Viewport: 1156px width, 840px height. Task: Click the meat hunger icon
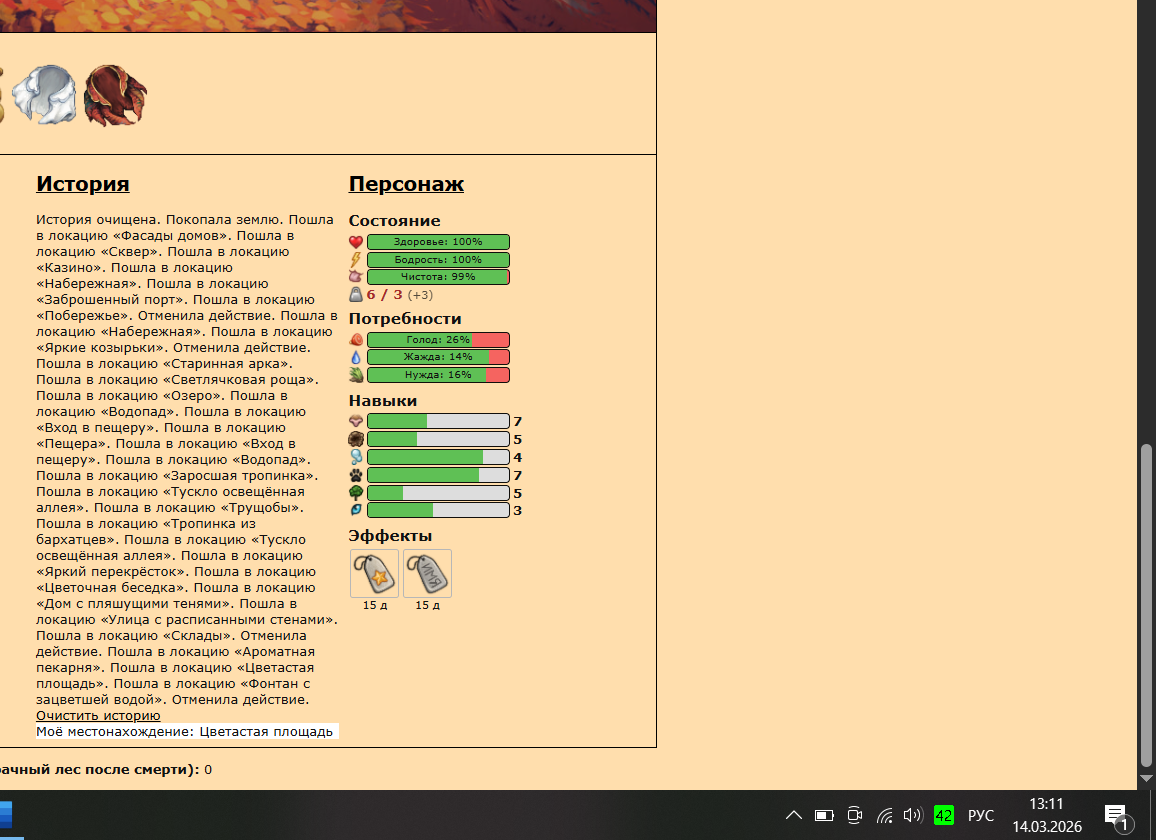[356, 340]
